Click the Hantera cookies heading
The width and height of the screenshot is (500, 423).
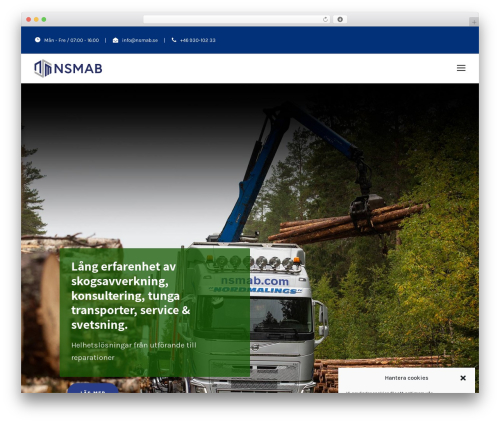point(406,378)
